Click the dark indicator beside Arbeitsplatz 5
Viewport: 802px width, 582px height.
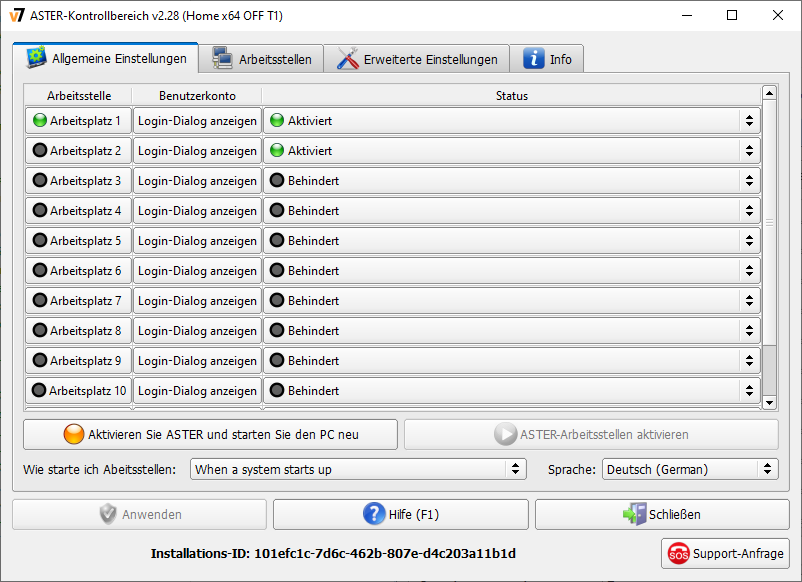click(x=39, y=240)
